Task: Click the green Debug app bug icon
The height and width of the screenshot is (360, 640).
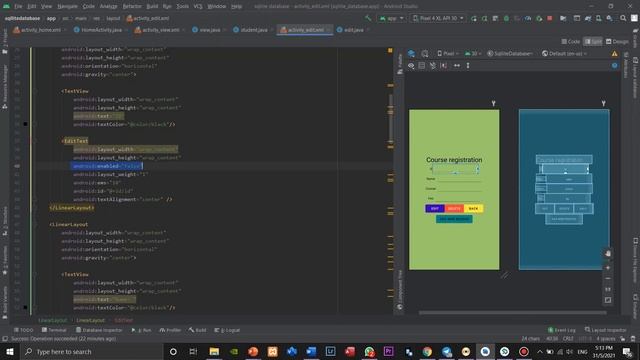Action: [506, 18]
